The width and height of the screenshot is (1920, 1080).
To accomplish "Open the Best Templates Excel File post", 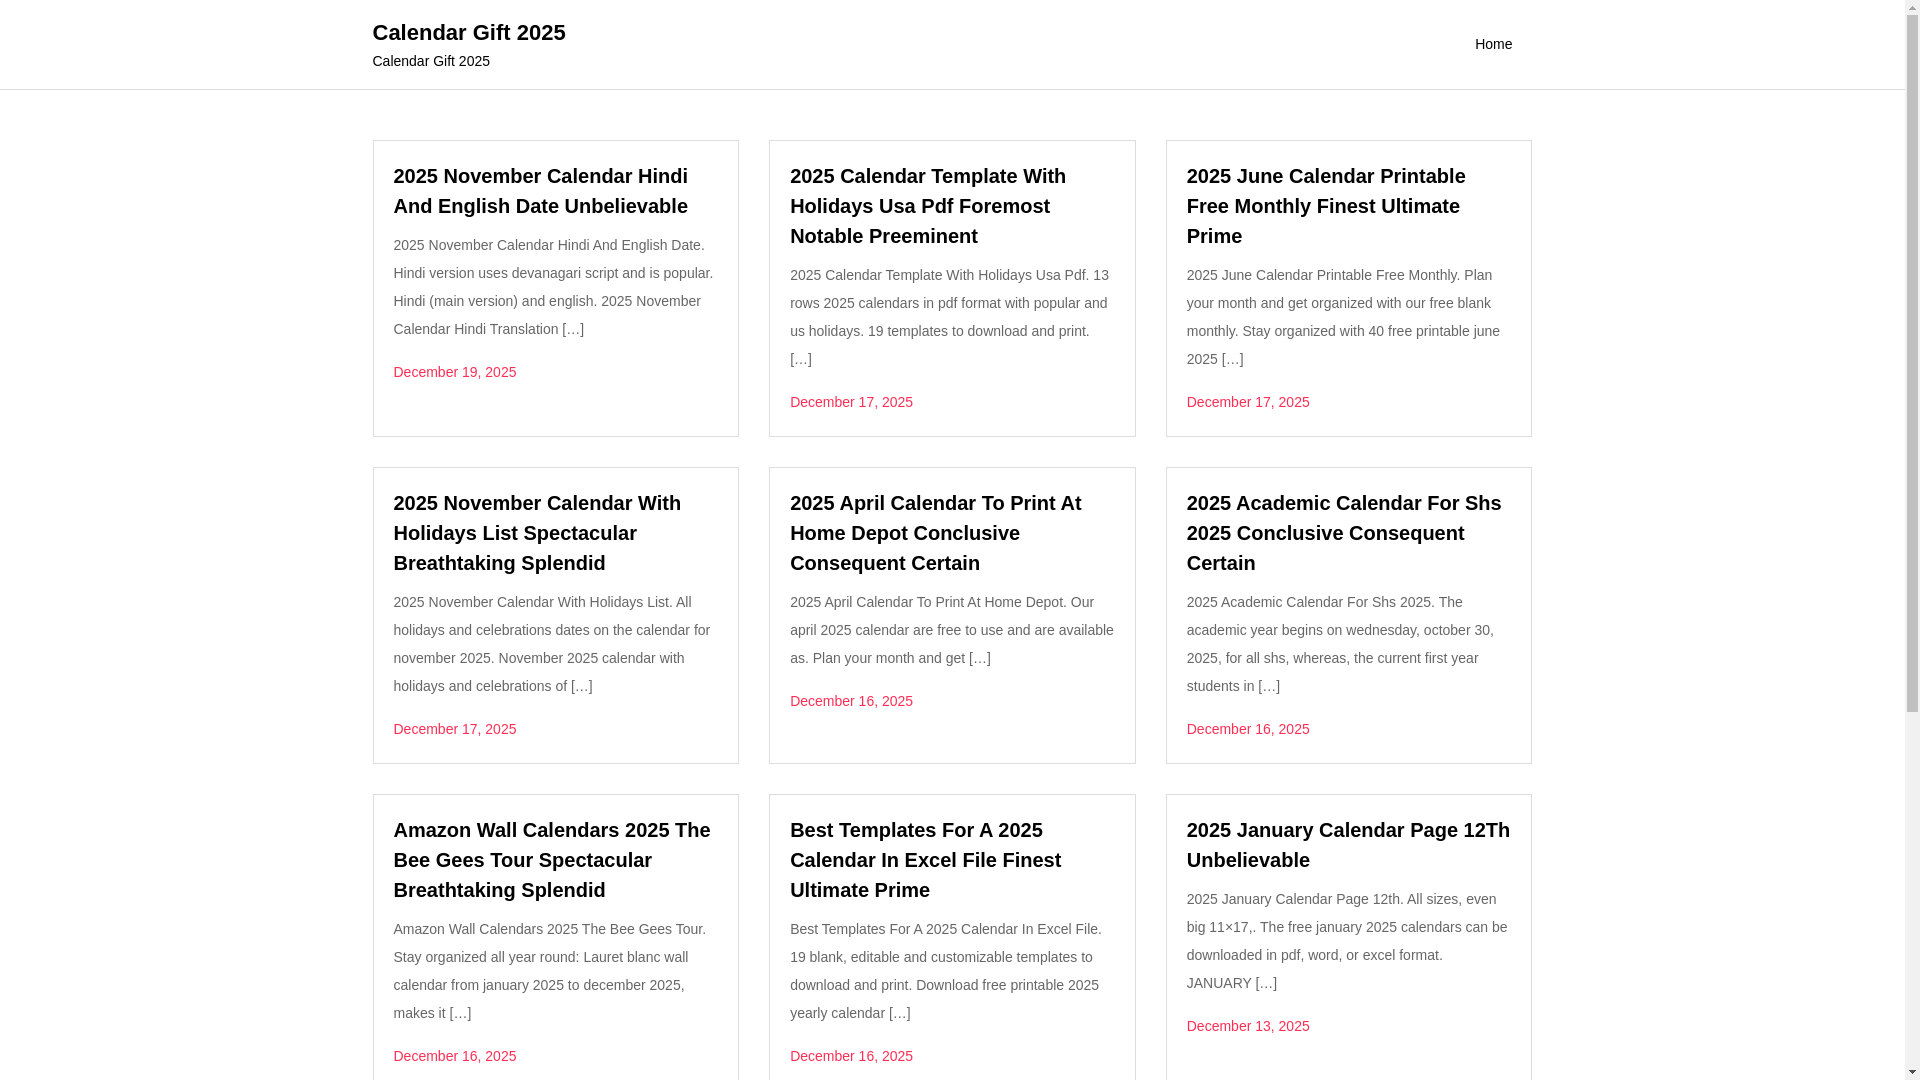I will [x=925, y=860].
